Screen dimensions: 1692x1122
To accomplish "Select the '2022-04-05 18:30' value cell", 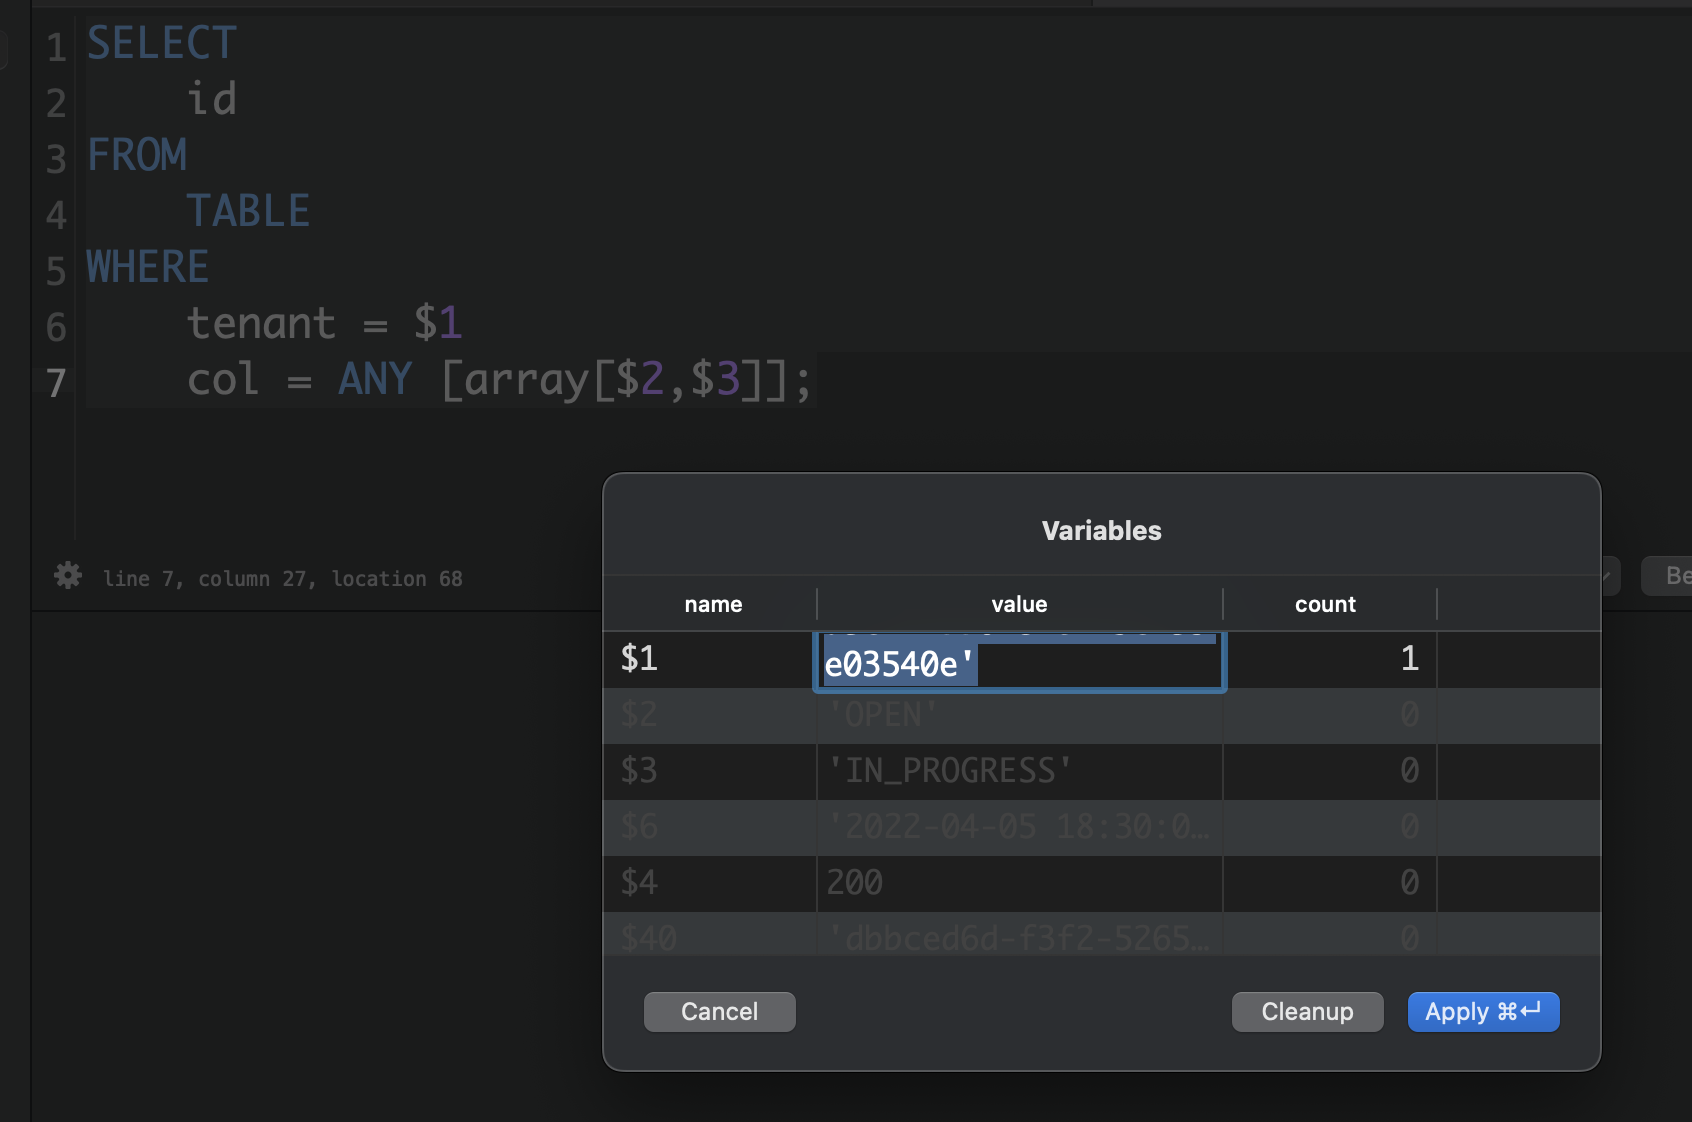I will point(1019,827).
